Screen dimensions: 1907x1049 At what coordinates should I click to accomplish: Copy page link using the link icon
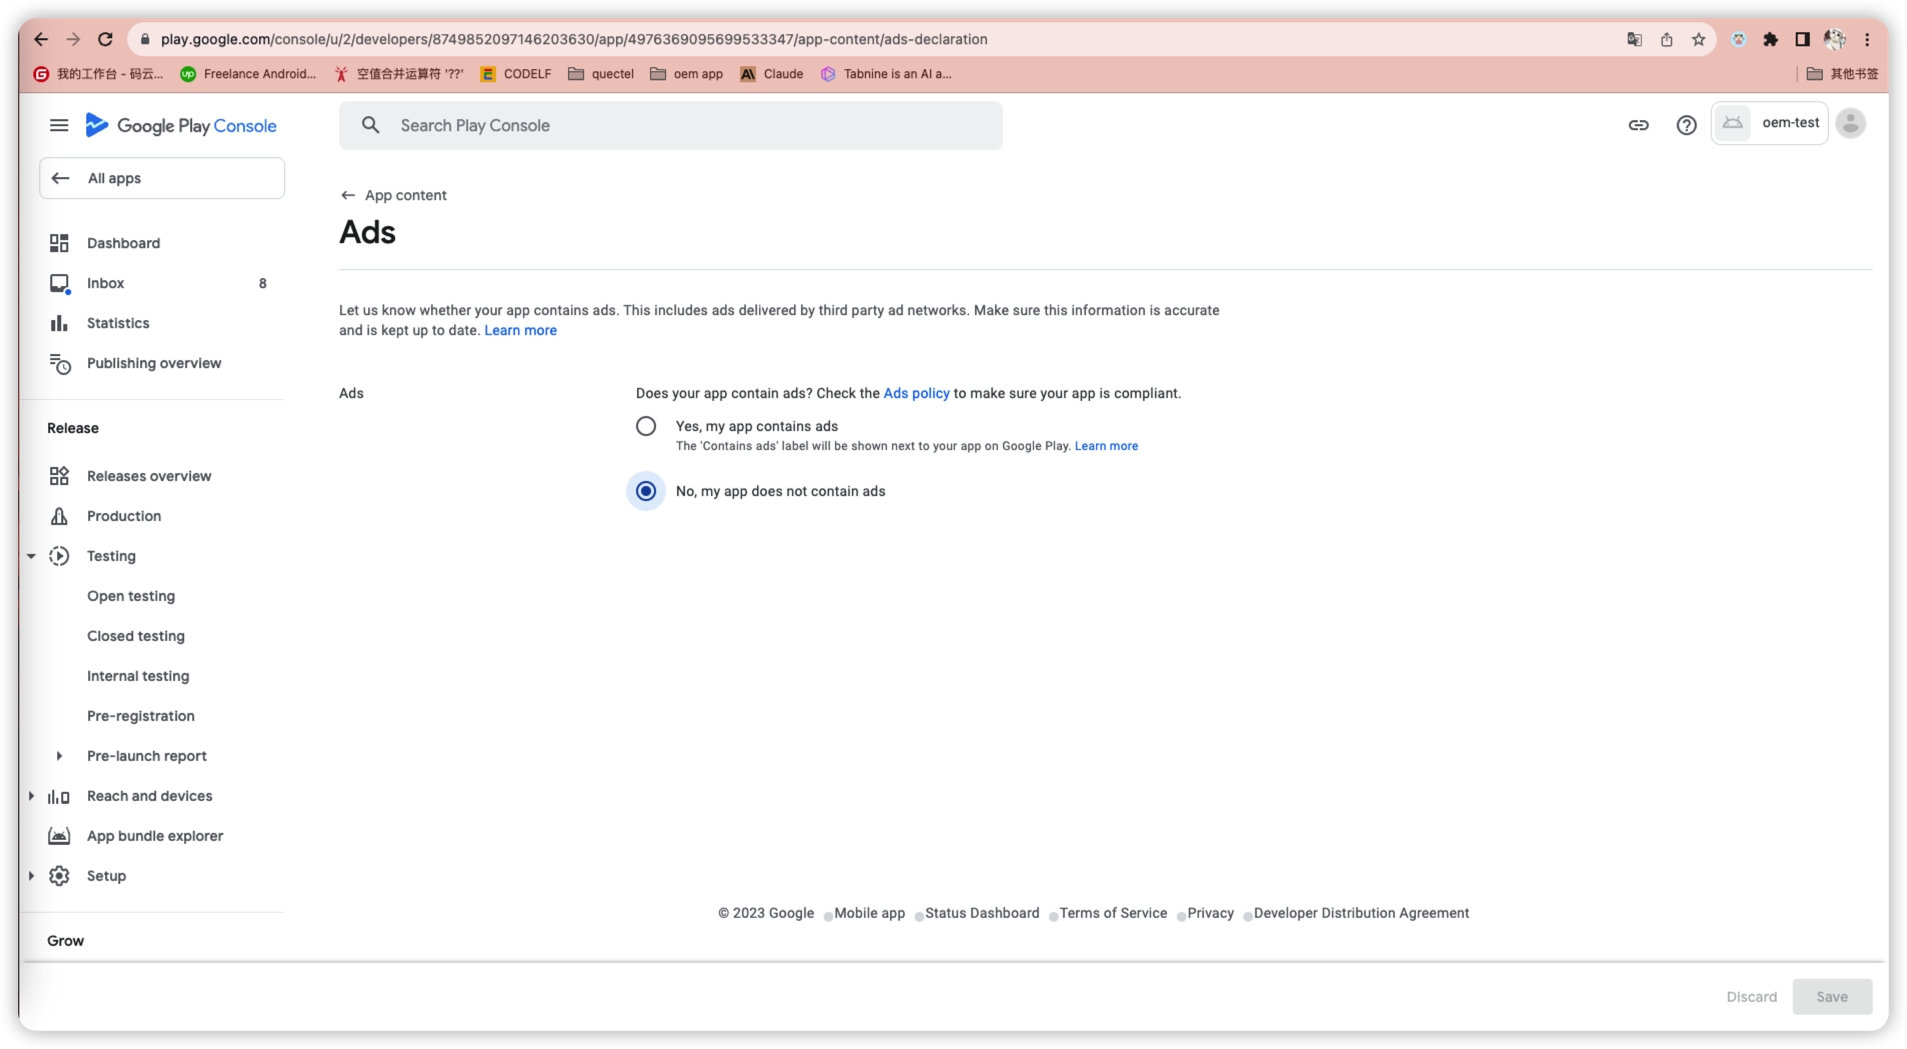[x=1638, y=125]
